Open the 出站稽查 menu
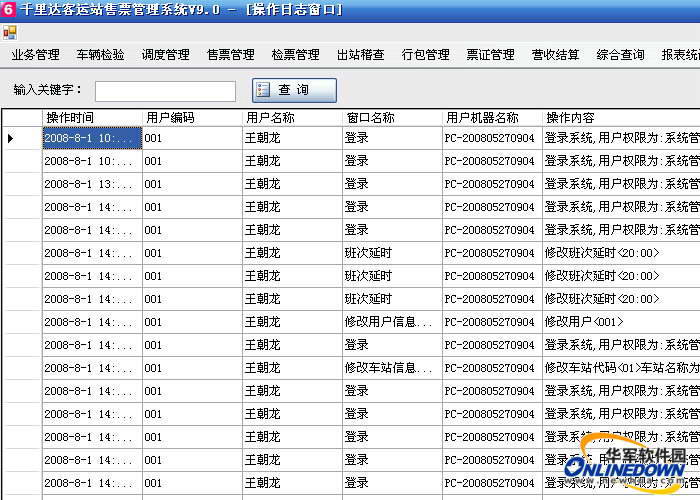The height and width of the screenshot is (500, 700). (360, 55)
